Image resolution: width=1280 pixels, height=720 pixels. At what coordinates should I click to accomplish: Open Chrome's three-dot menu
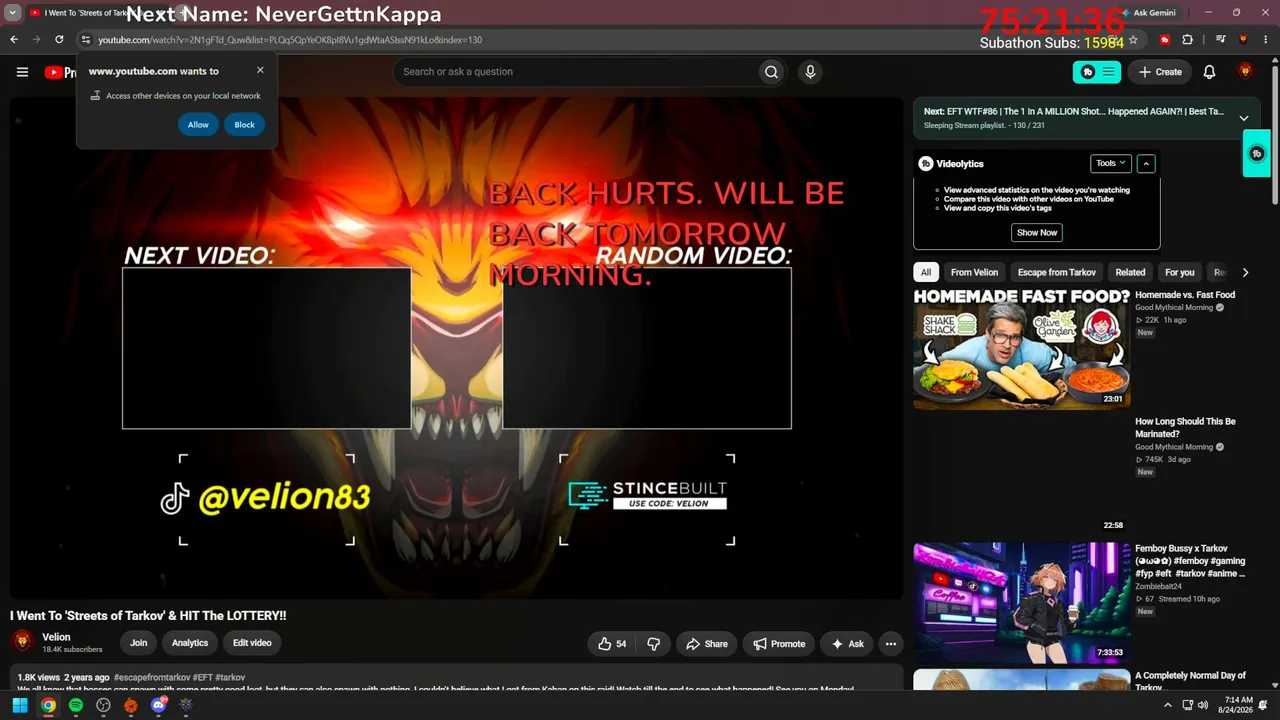pyautogui.click(x=1267, y=40)
